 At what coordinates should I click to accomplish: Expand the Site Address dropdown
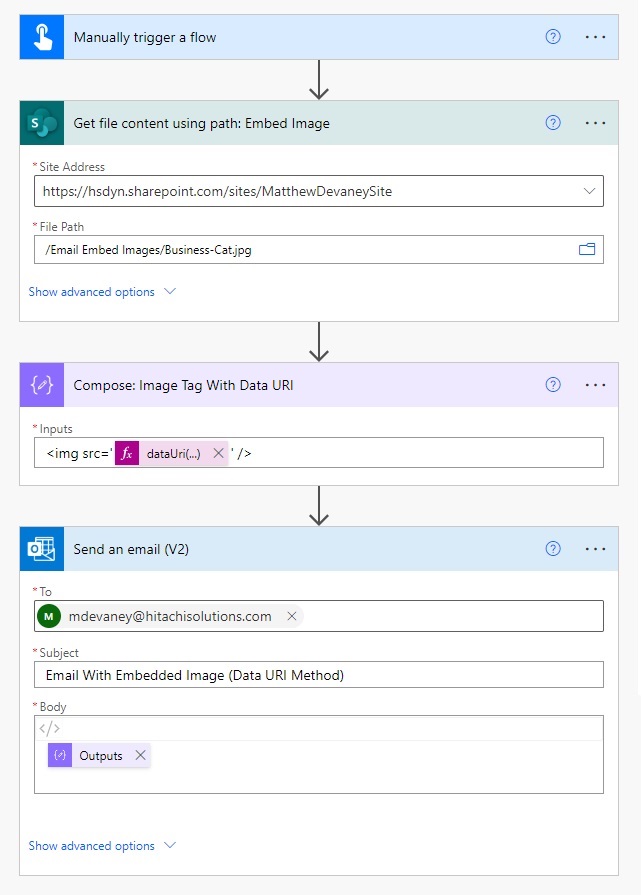[591, 191]
